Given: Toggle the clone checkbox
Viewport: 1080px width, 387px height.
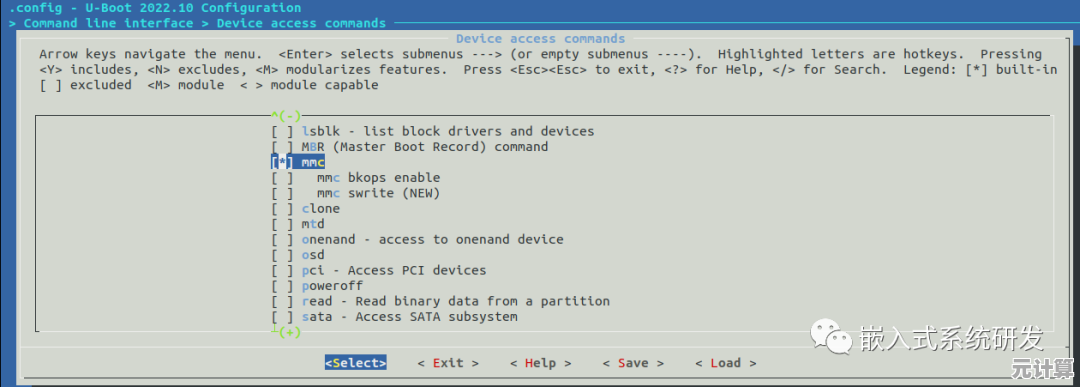Looking at the screenshot, I should coord(282,209).
